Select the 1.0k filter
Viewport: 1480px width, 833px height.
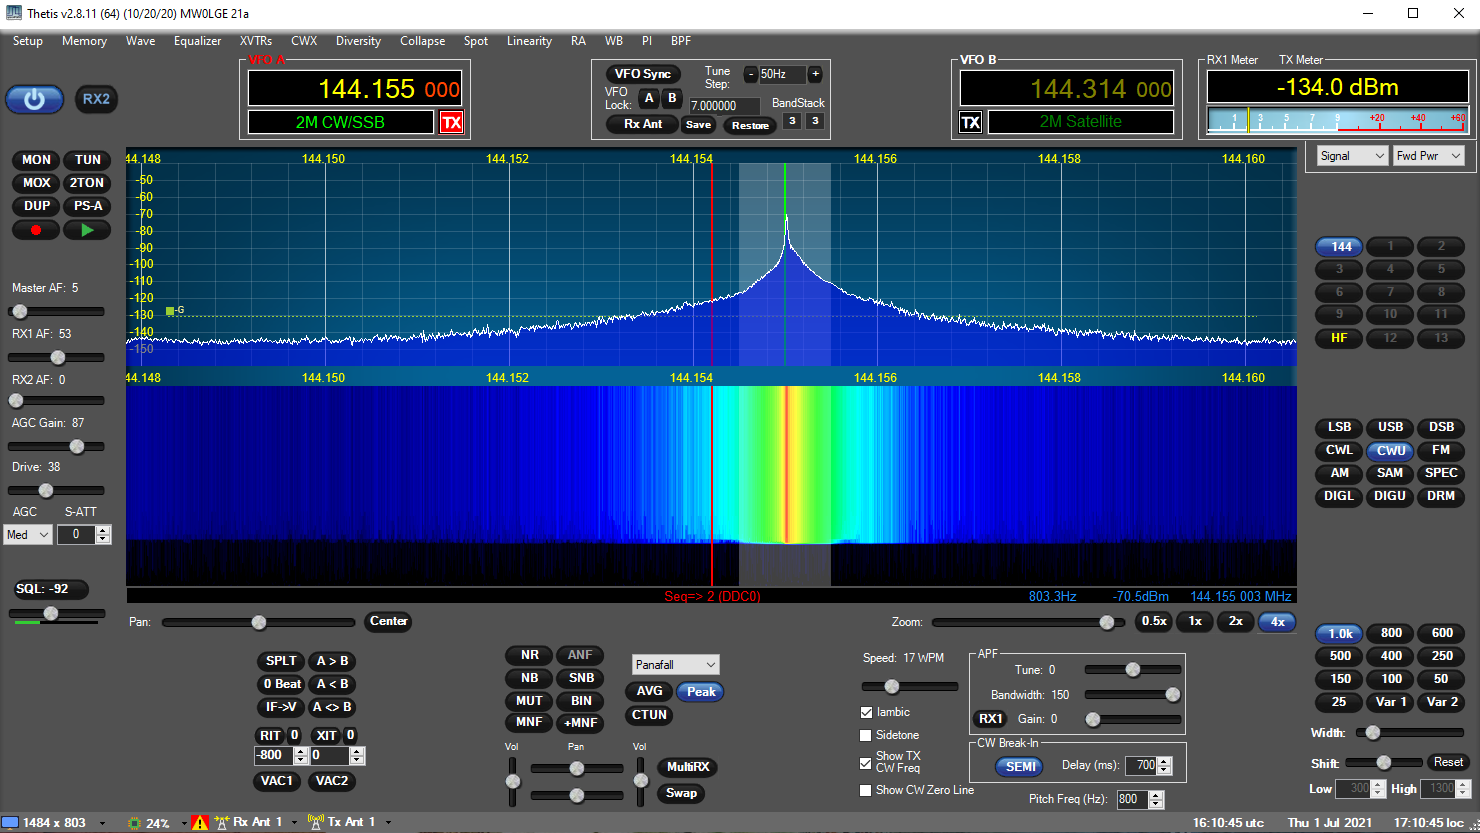[1340, 633]
